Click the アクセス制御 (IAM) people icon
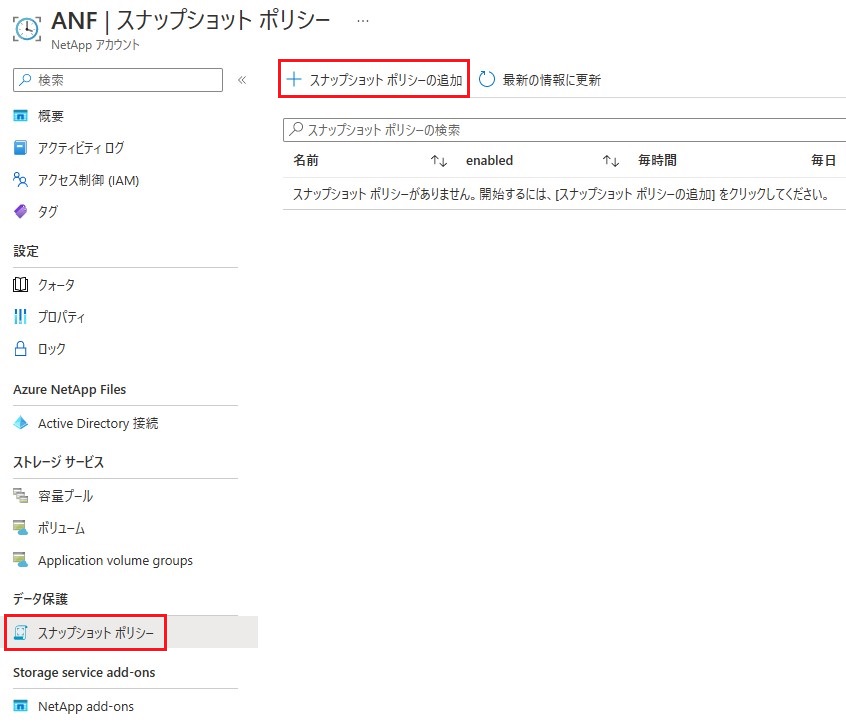Screen dimensions: 846x722 point(21,180)
